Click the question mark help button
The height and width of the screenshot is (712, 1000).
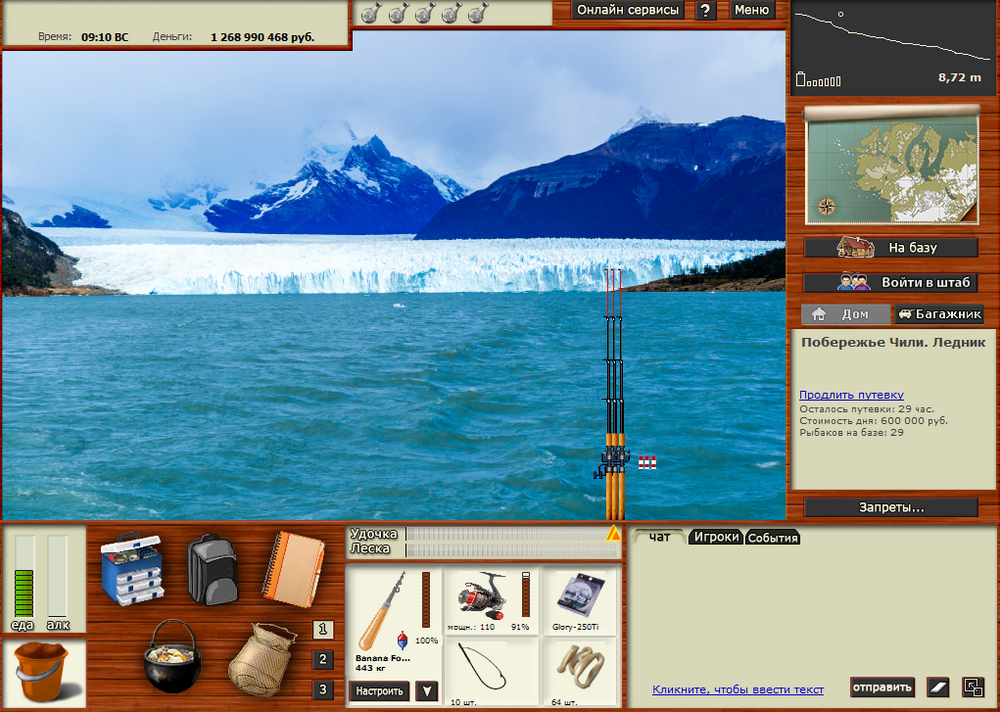coord(706,10)
